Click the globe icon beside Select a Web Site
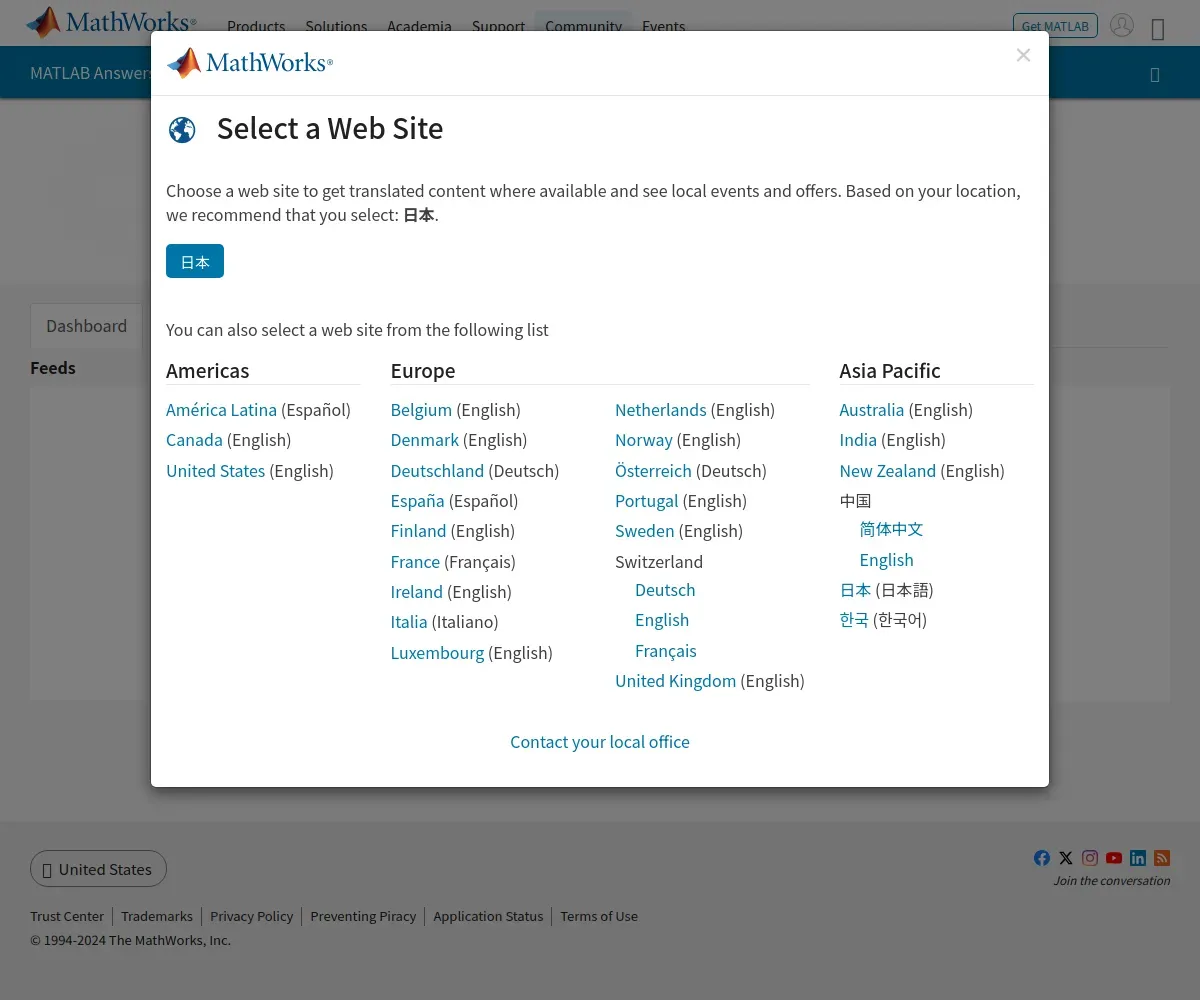The height and width of the screenshot is (1000, 1200). [182, 130]
